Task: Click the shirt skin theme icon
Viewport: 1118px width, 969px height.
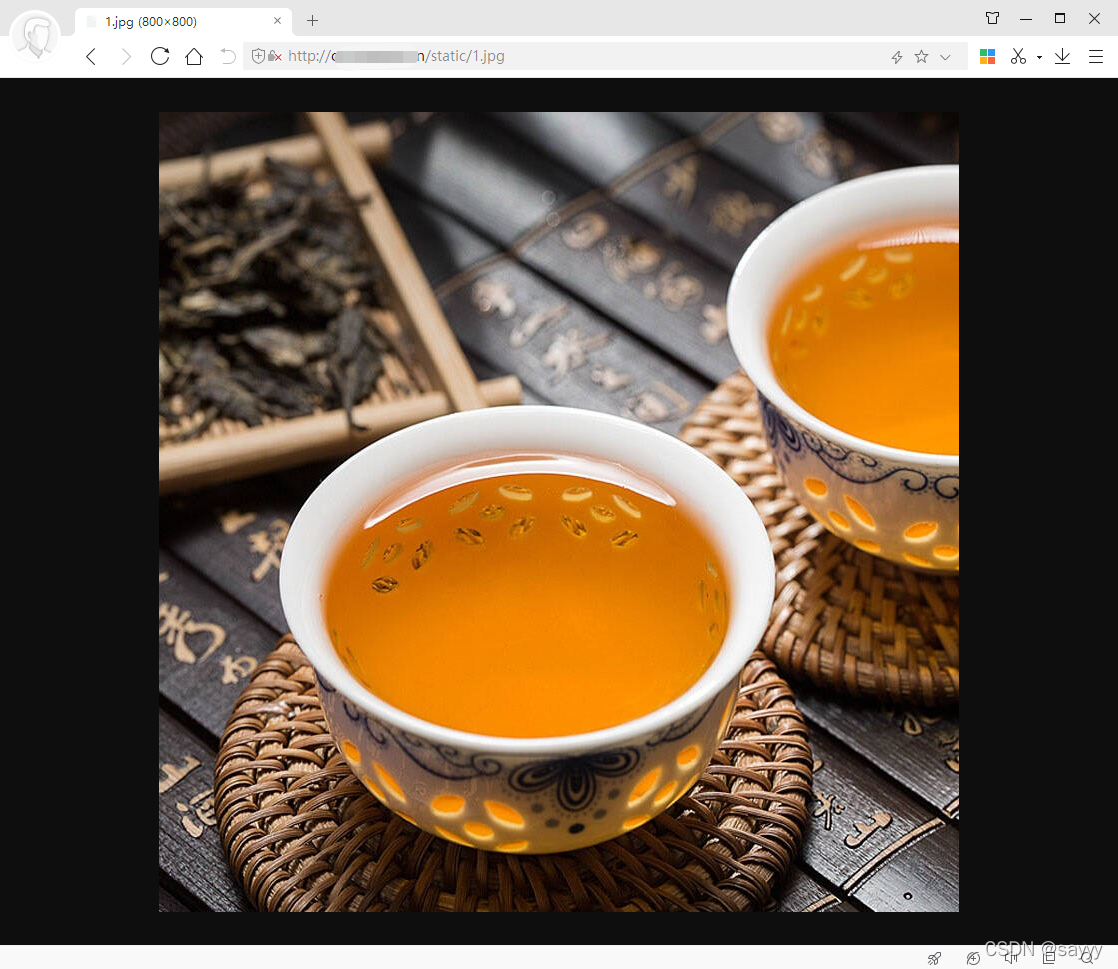Action: 993,19
